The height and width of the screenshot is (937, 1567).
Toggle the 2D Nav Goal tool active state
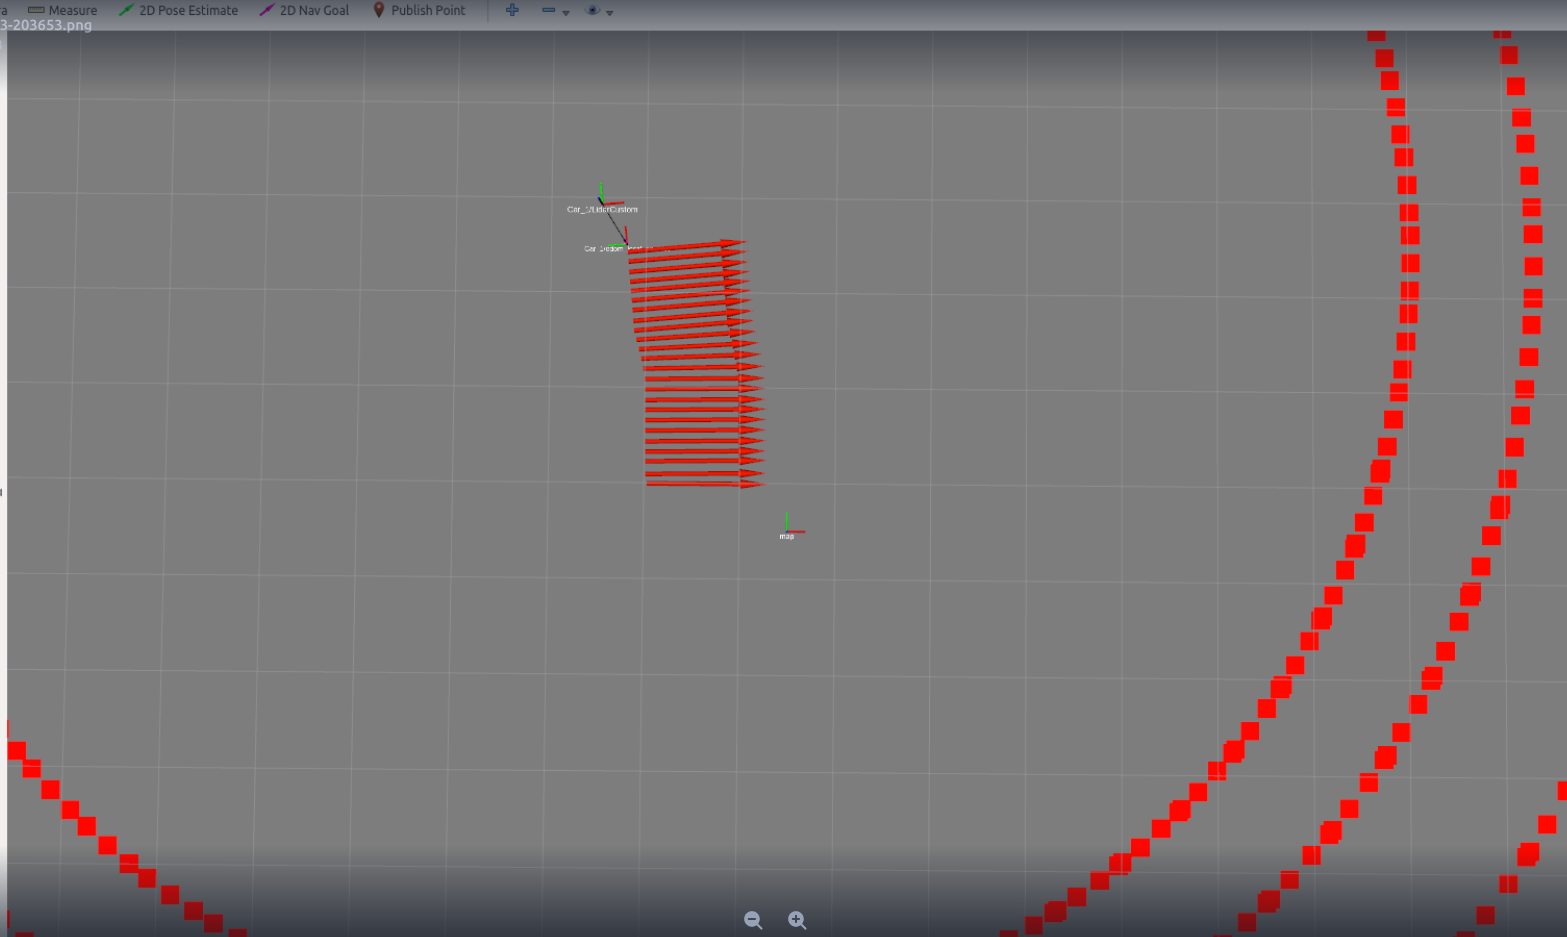(x=304, y=10)
